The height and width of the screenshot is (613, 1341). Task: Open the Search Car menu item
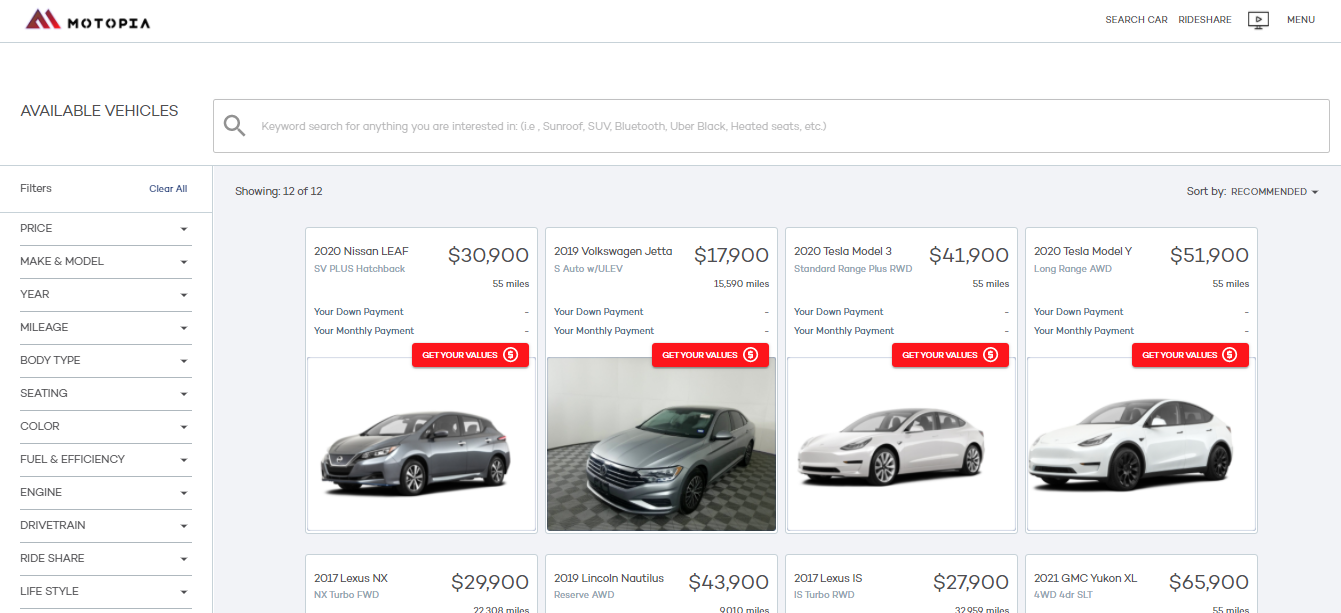1136,20
